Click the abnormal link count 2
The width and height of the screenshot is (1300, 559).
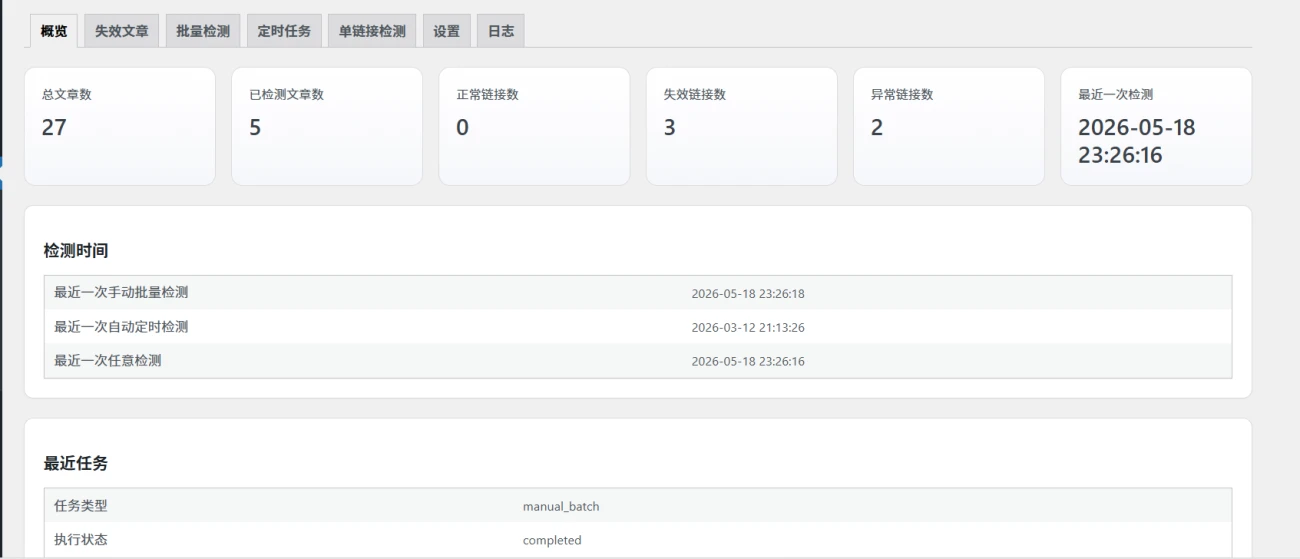pyautogui.click(x=877, y=127)
